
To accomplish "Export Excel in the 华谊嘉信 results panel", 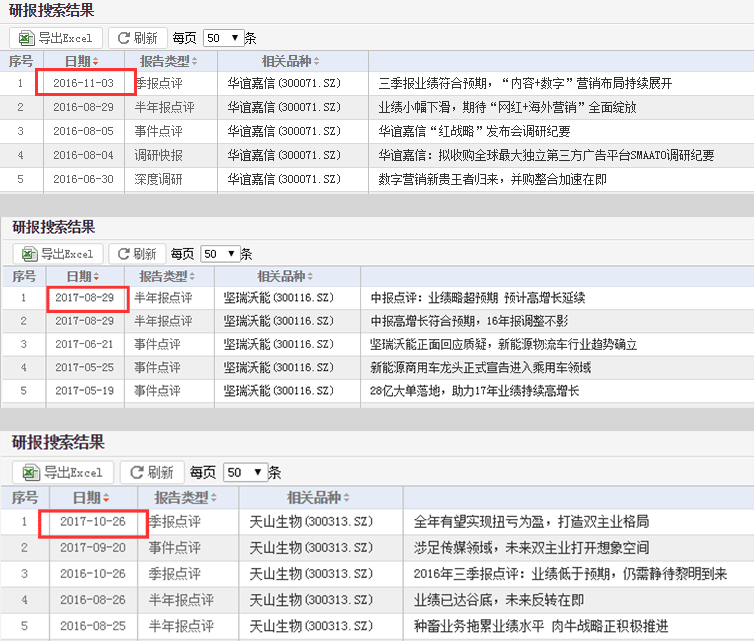I will (56, 38).
